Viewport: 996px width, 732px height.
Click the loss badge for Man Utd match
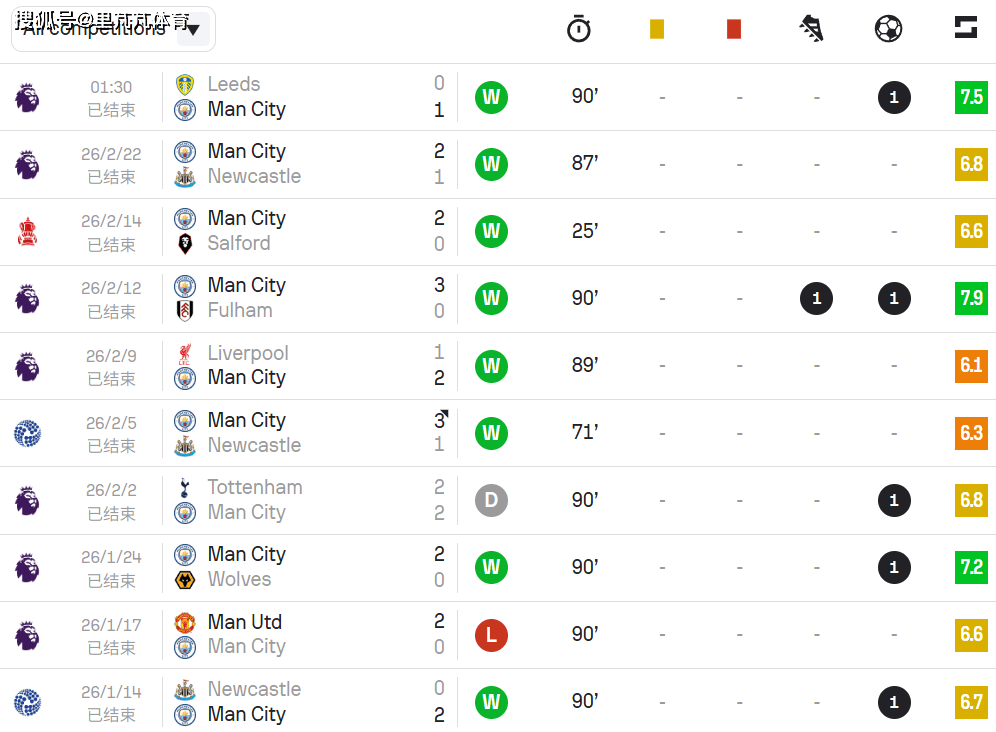[491, 635]
